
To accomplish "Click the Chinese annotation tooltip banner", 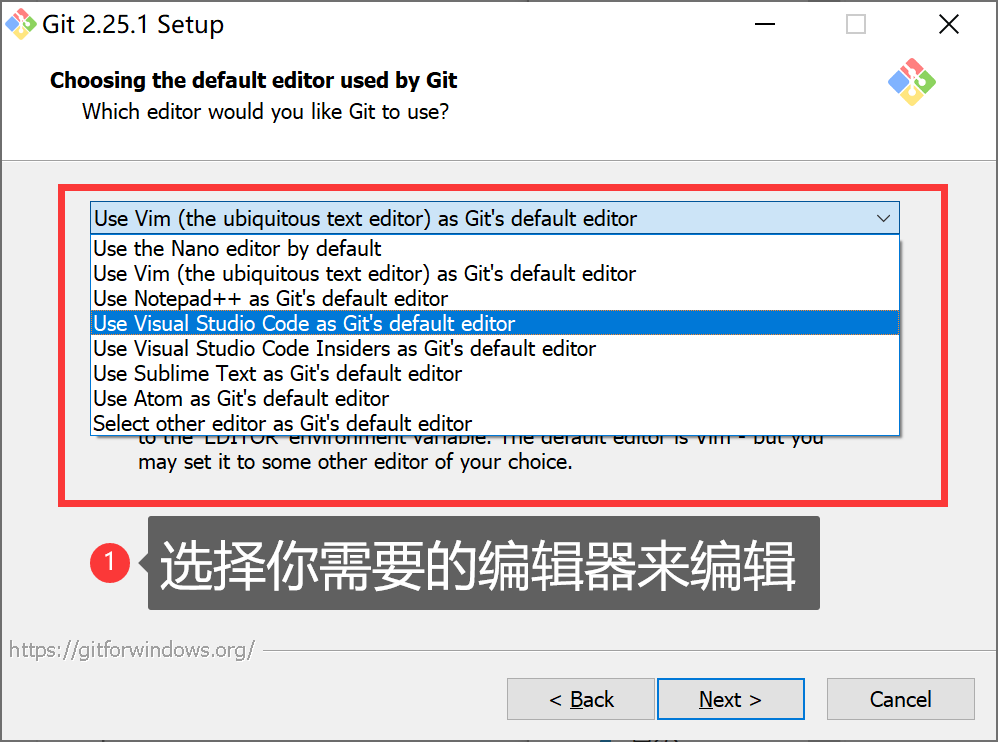I will pos(484,563).
